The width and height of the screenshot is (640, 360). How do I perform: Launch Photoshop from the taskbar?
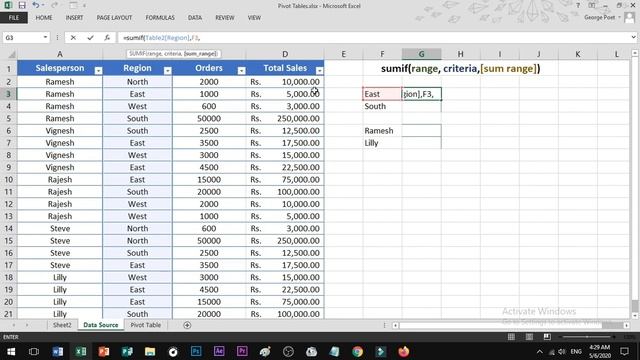(196, 351)
